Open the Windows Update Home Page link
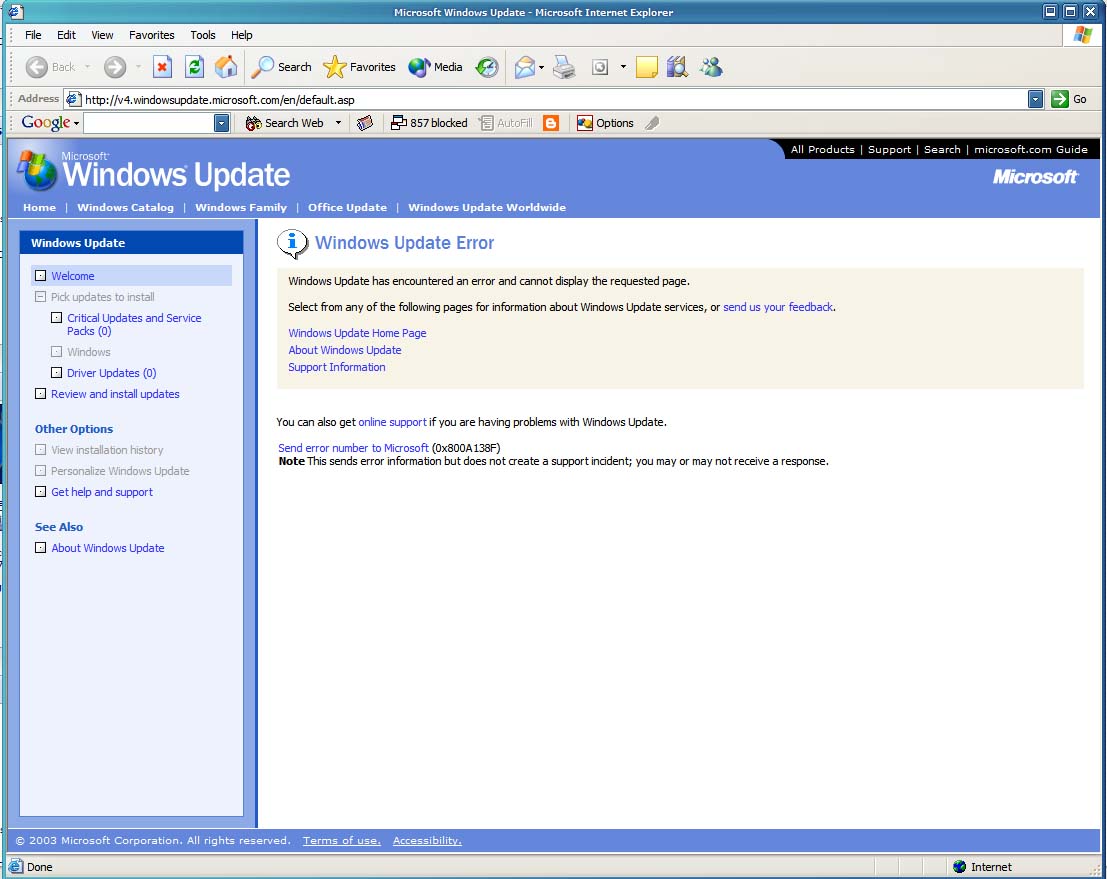This screenshot has height=879, width=1107. (x=357, y=332)
